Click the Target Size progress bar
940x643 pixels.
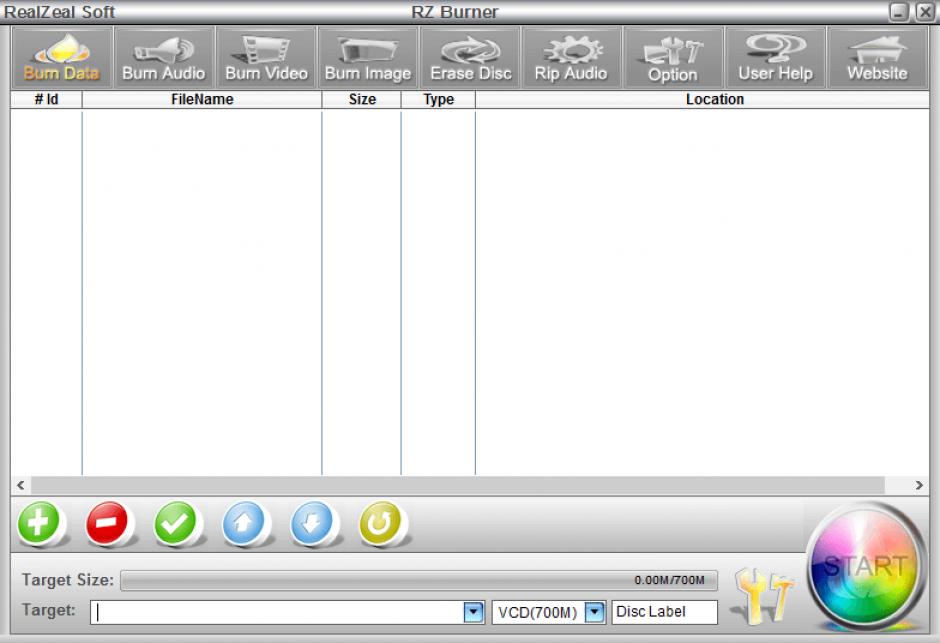[419, 580]
